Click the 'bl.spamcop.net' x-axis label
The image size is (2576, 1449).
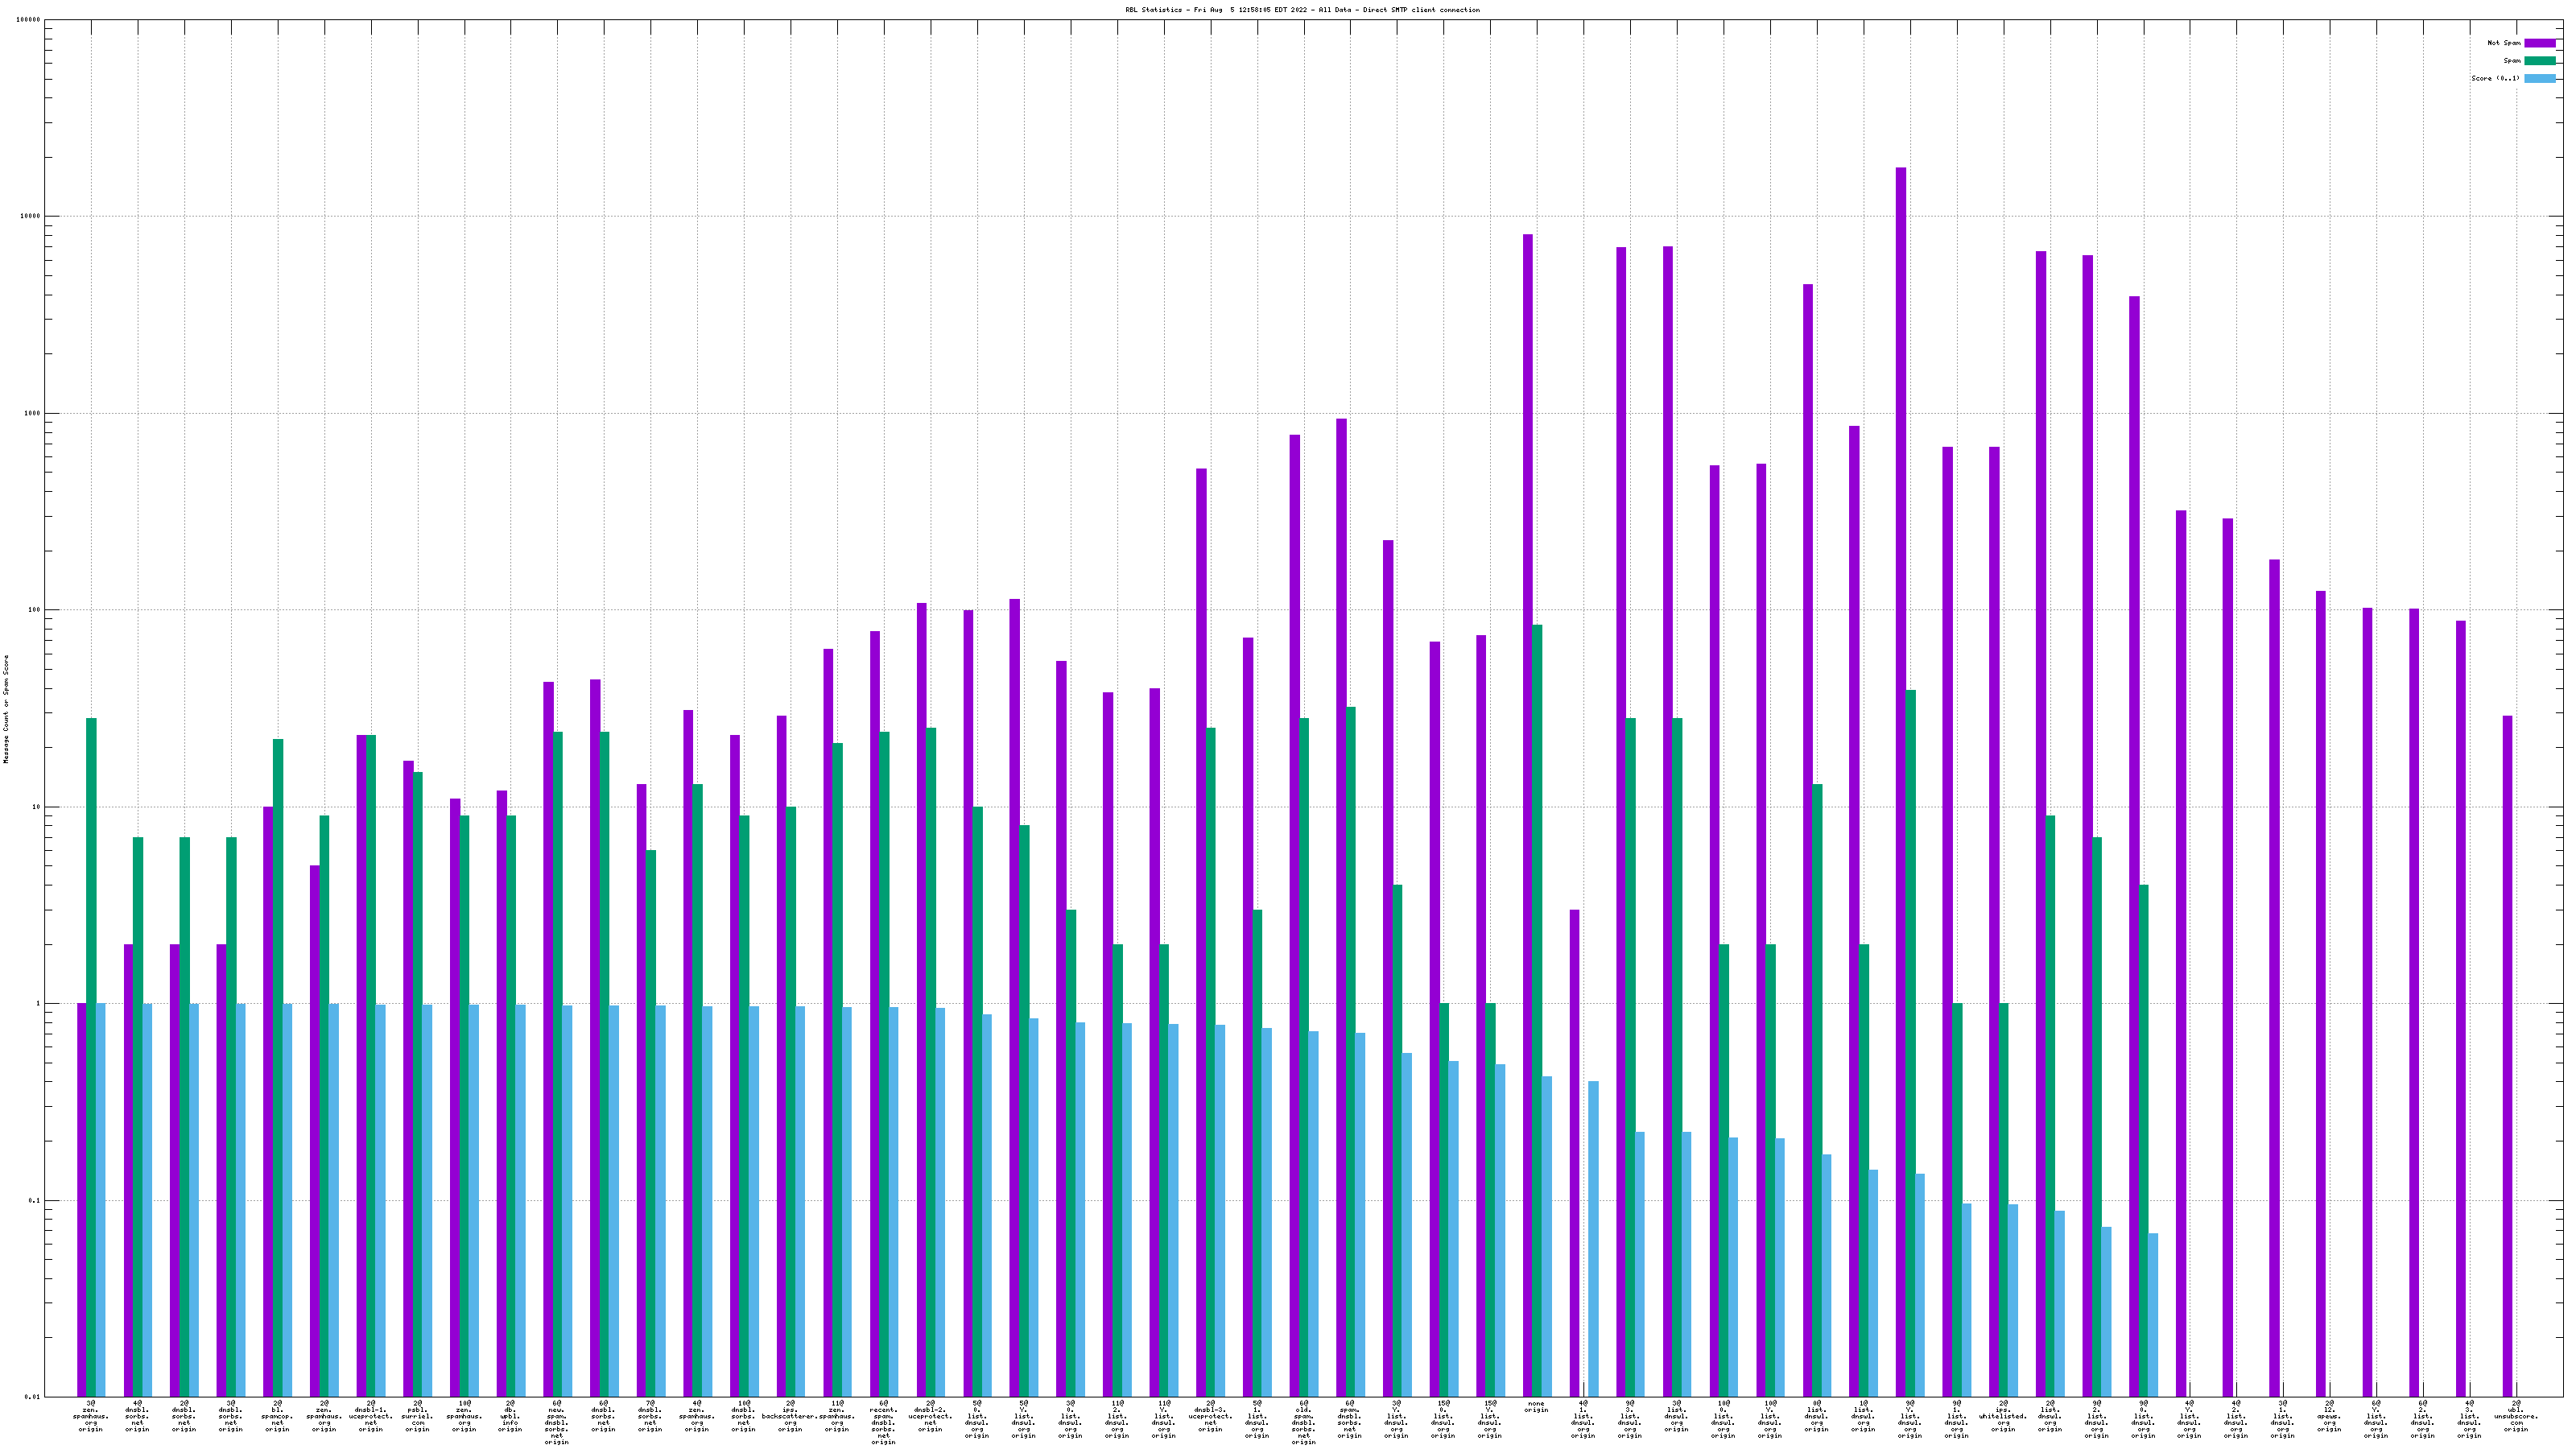point(277,1416)
